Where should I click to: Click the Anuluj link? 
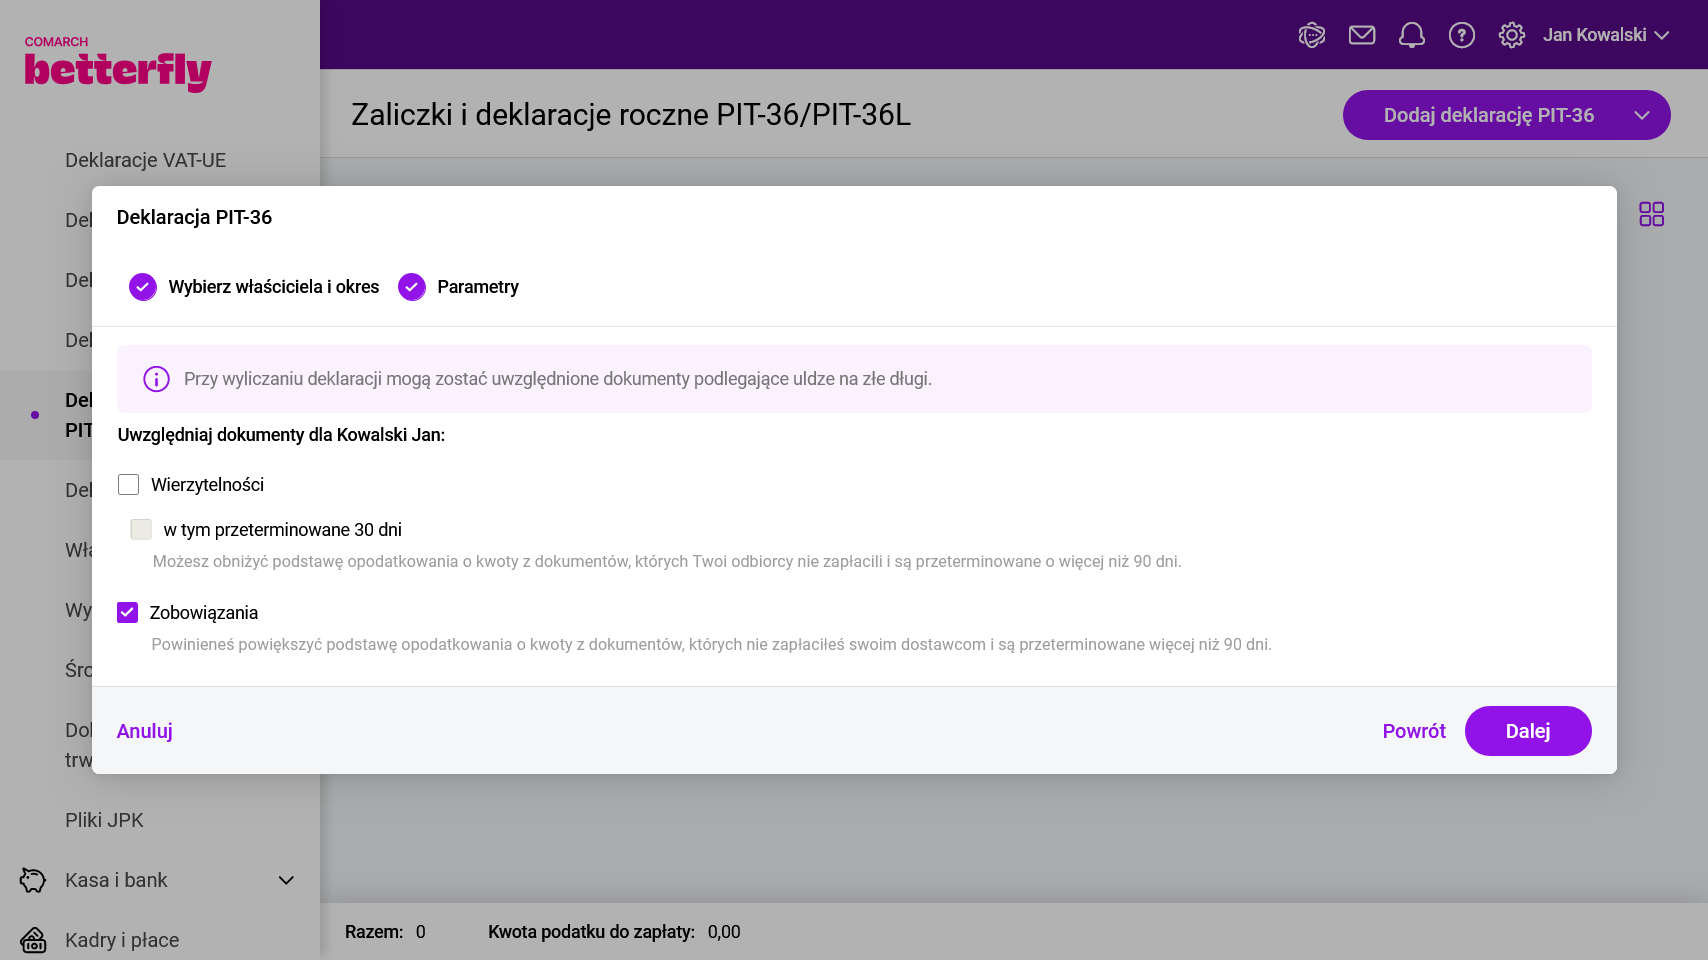[x=145, y=731]
